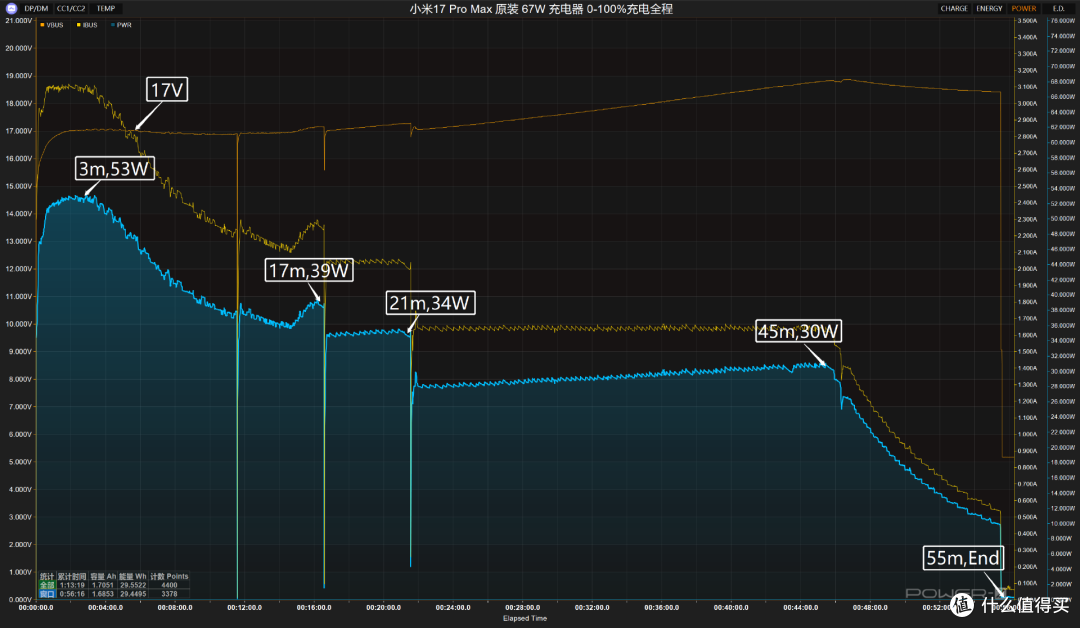The image size is (1080, 628).
Task: Click the Elapsed Time axis label
Action: pyautogui.click(x=525, y=618)
